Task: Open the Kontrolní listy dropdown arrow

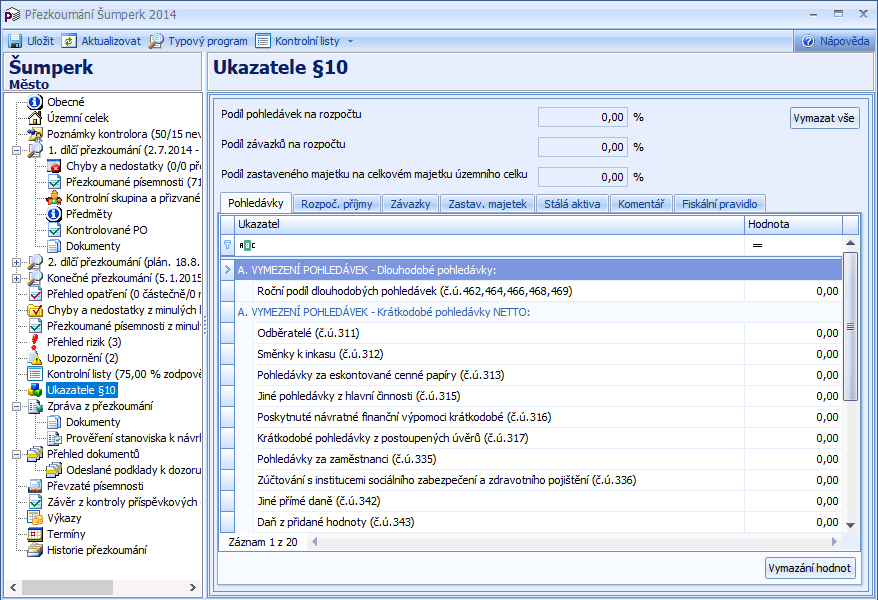Action: point(351,41)
